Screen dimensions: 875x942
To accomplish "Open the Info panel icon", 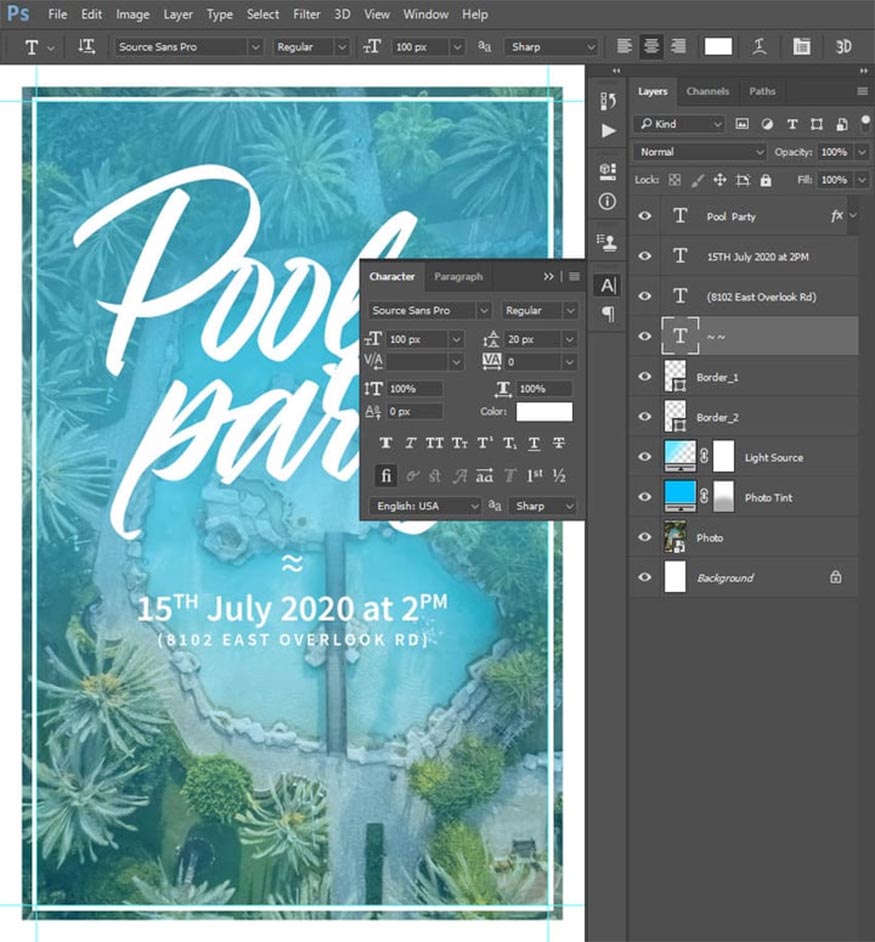I will (607, 201).
